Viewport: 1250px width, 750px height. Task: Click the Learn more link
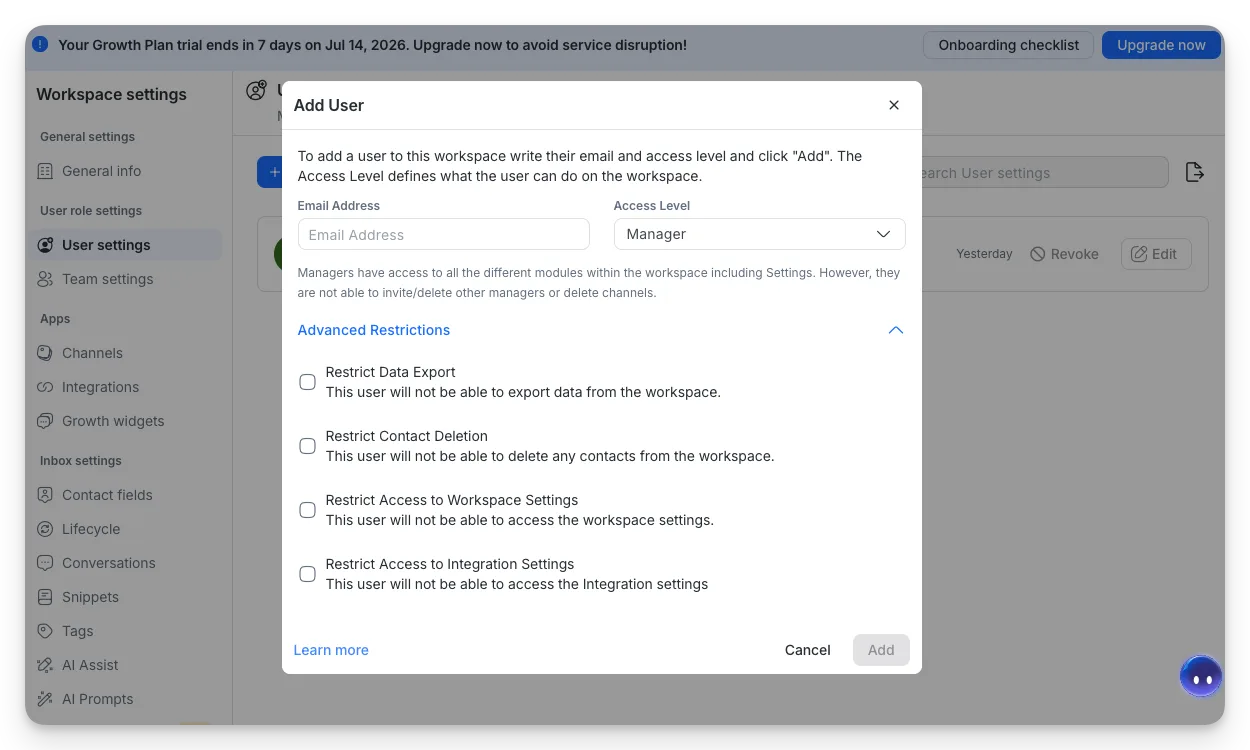point(331,650)
